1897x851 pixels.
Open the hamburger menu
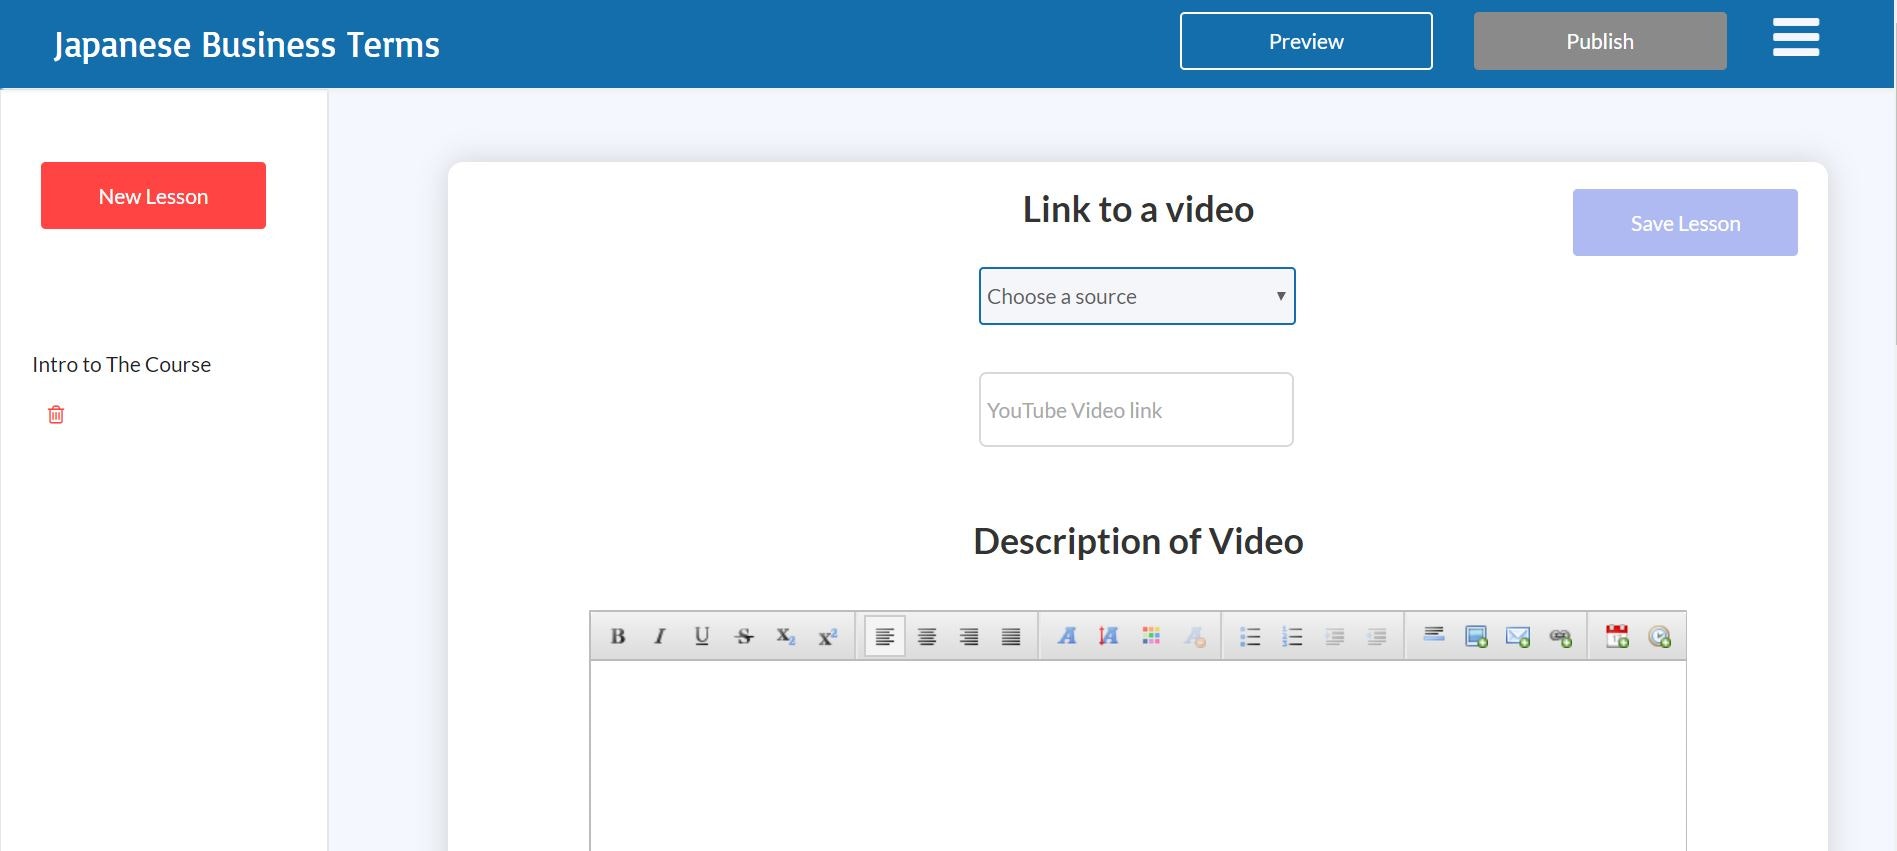tap(1796, 38)
